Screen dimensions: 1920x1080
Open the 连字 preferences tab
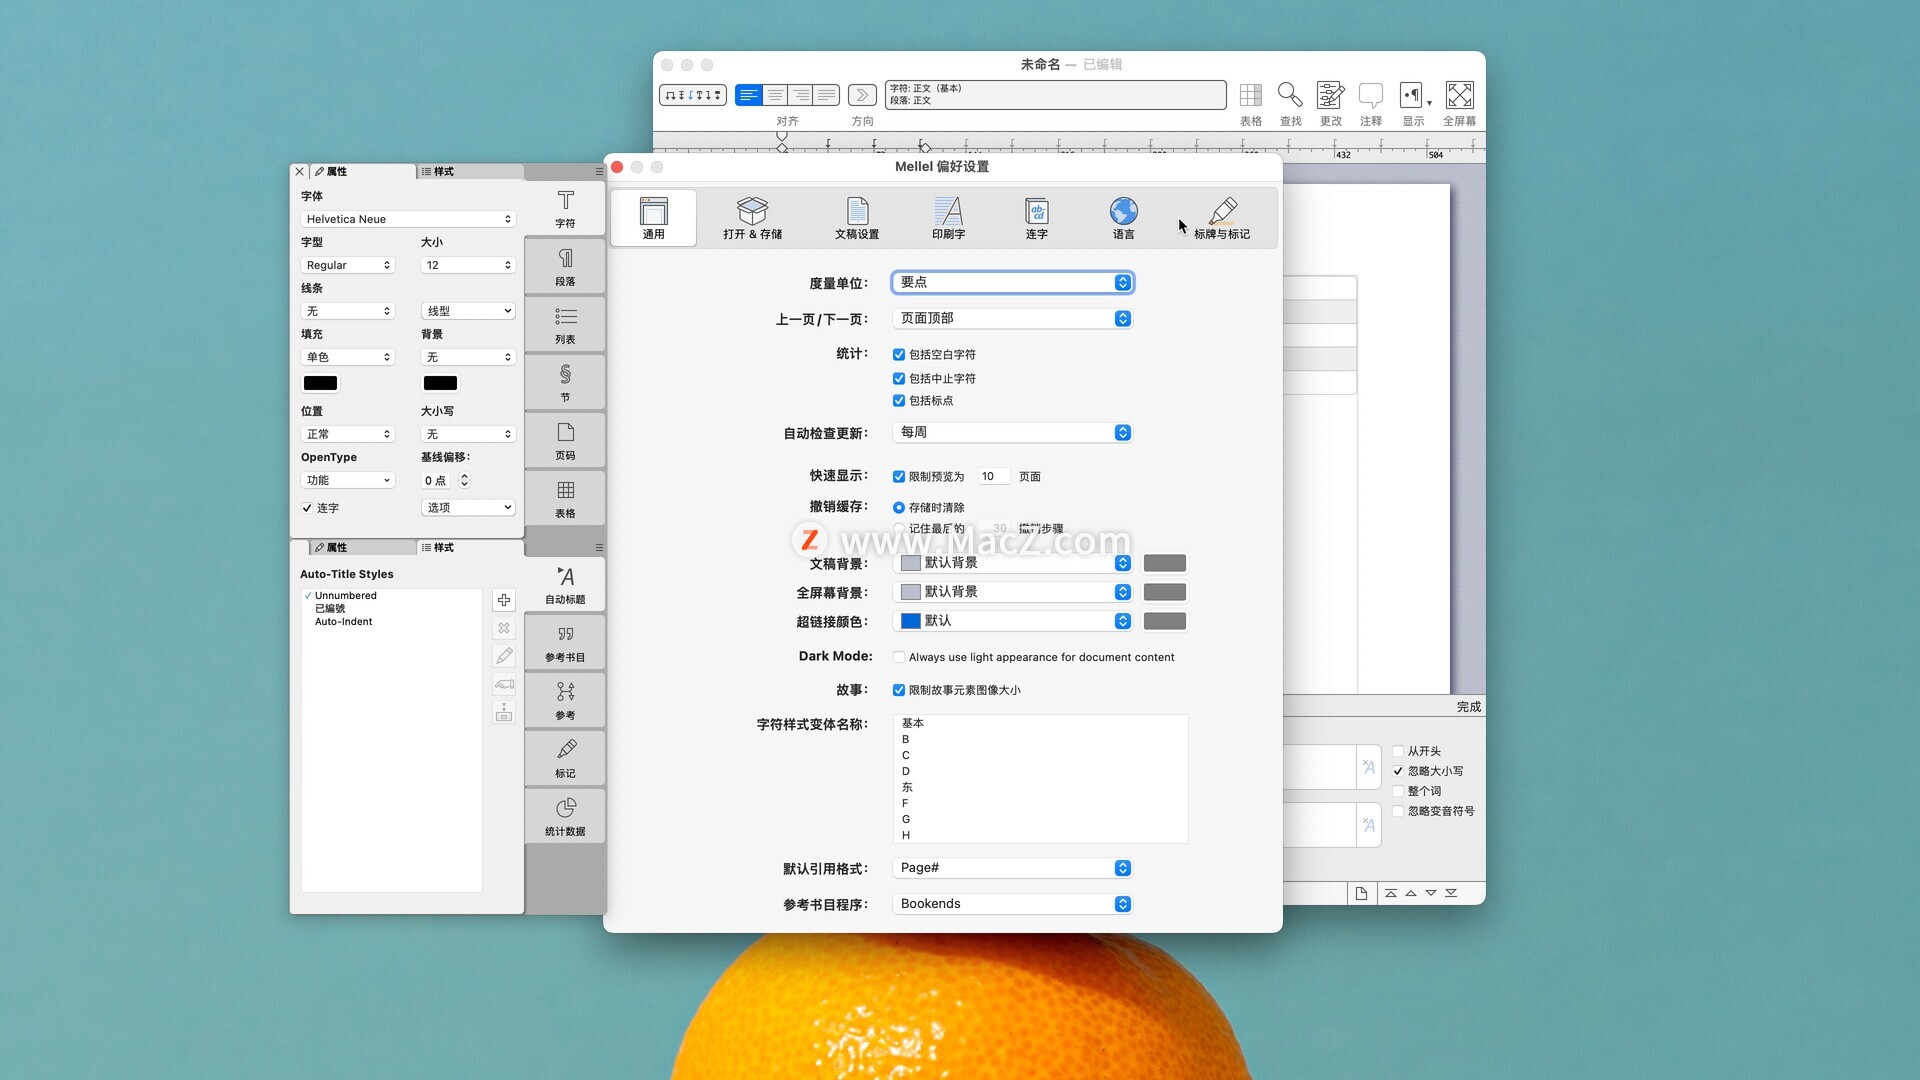(x=1036, y=218)
